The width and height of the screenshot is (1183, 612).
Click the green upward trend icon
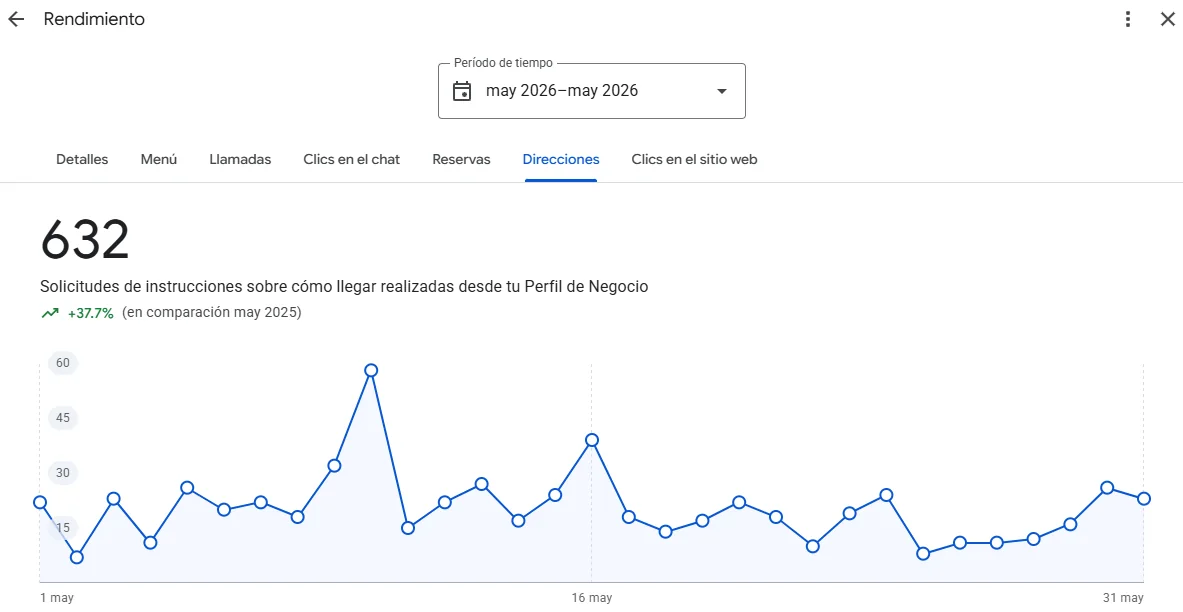pyautogui.click(x=50, y=313)
